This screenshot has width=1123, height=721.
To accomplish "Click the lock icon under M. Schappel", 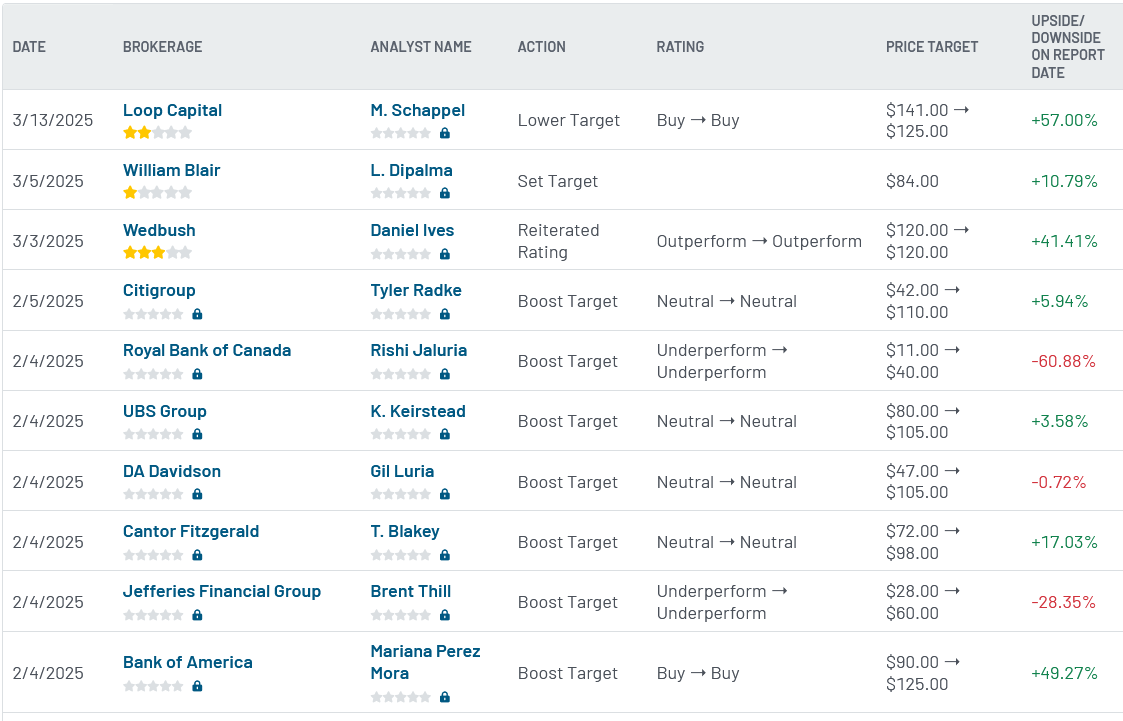I will pyautogui.click(x=445, y=133).
